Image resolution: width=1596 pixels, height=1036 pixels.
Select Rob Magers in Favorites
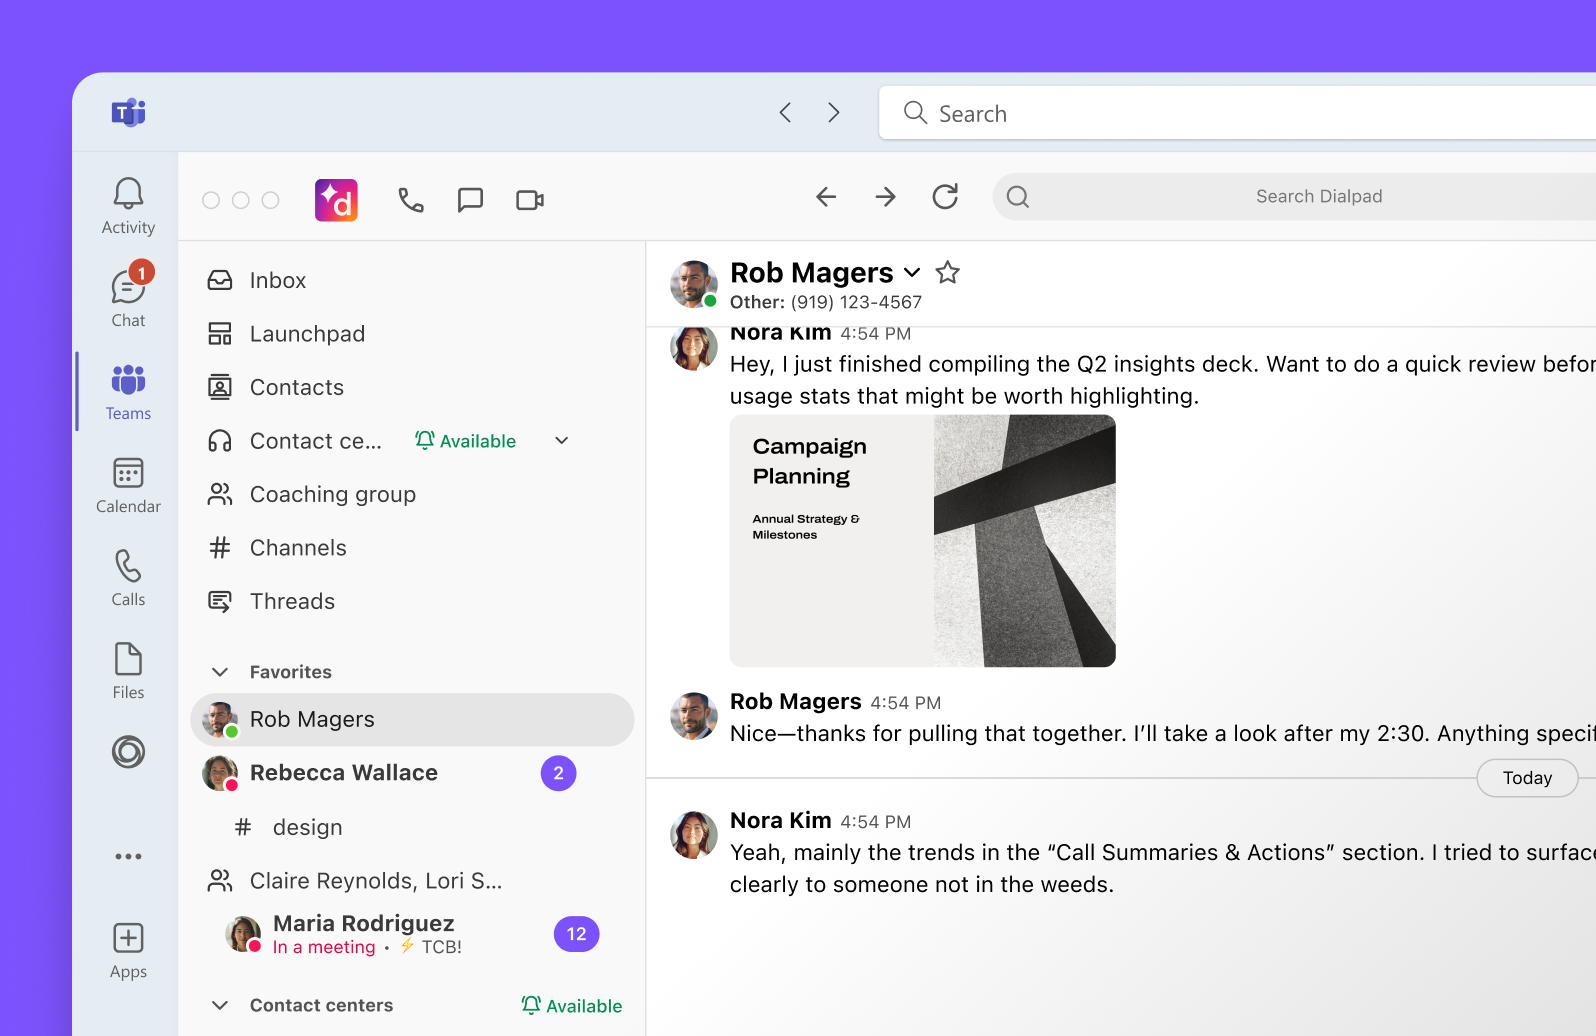point(412,719)
